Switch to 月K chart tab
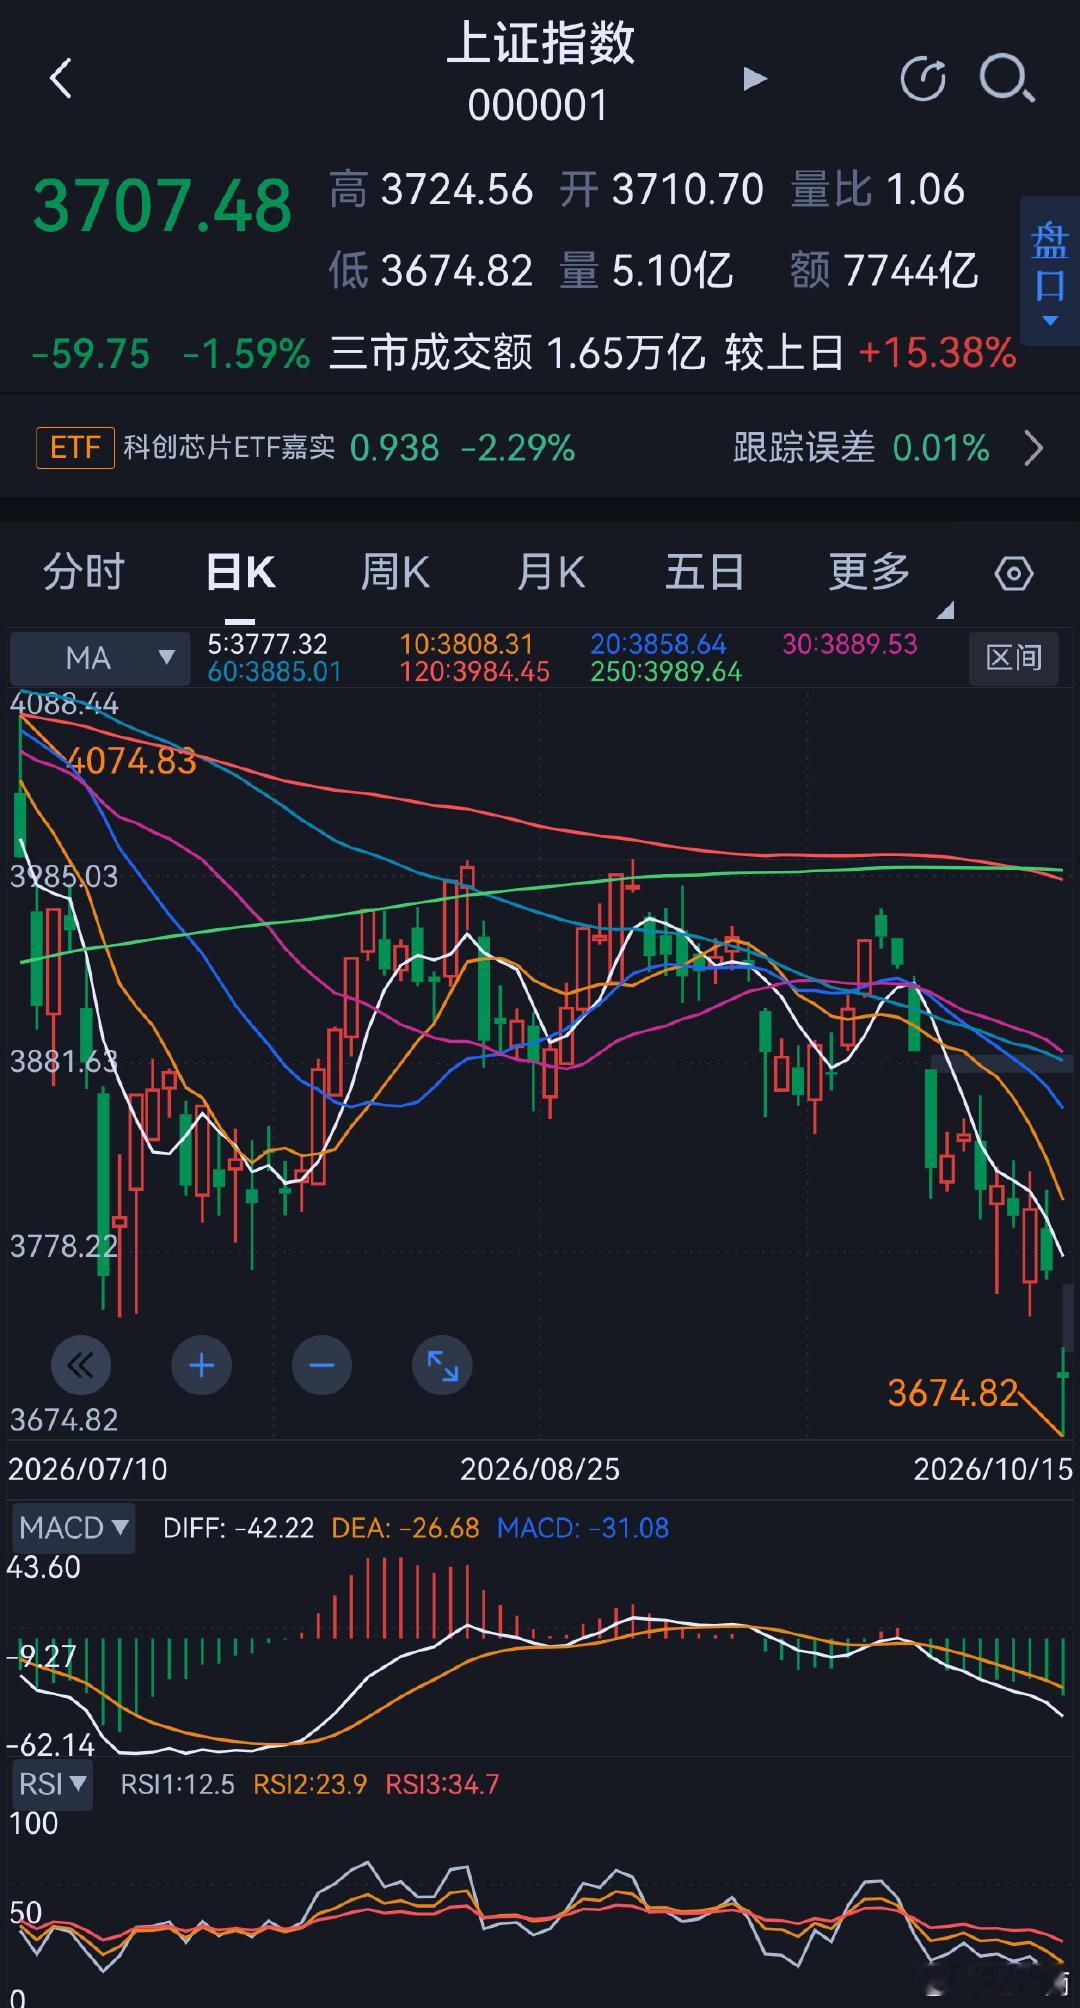Screen dimensions: 1080x2008 point(551,573)
